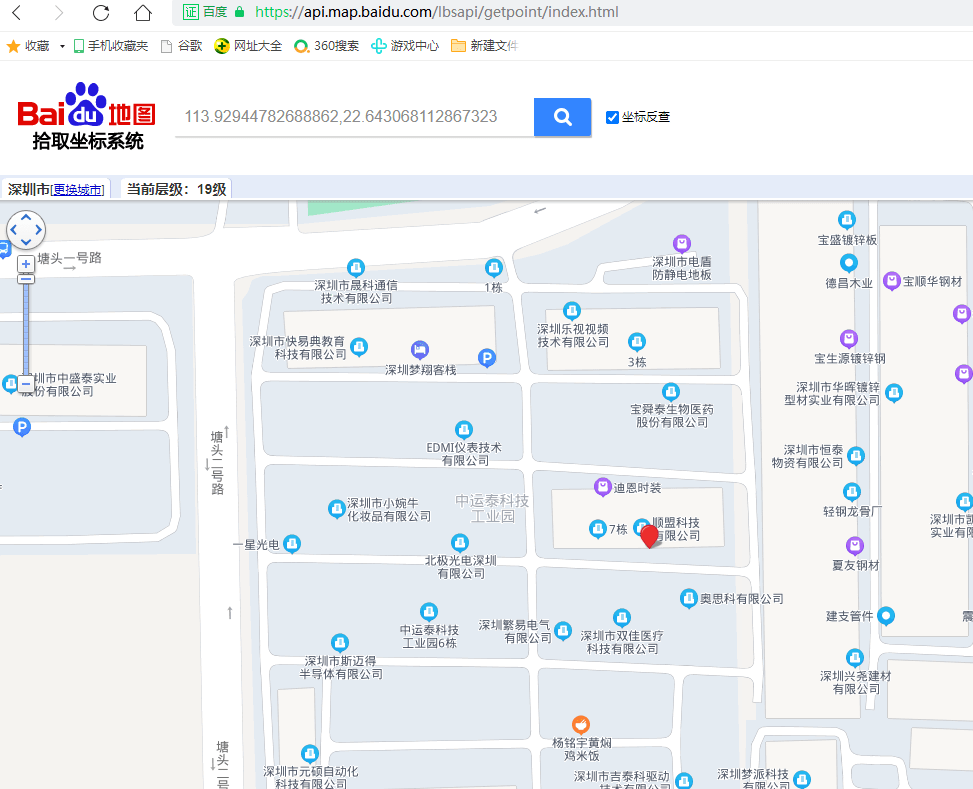973x789 pixels.
Task: Pan map right with compass arrow
Action: [38, 230]
